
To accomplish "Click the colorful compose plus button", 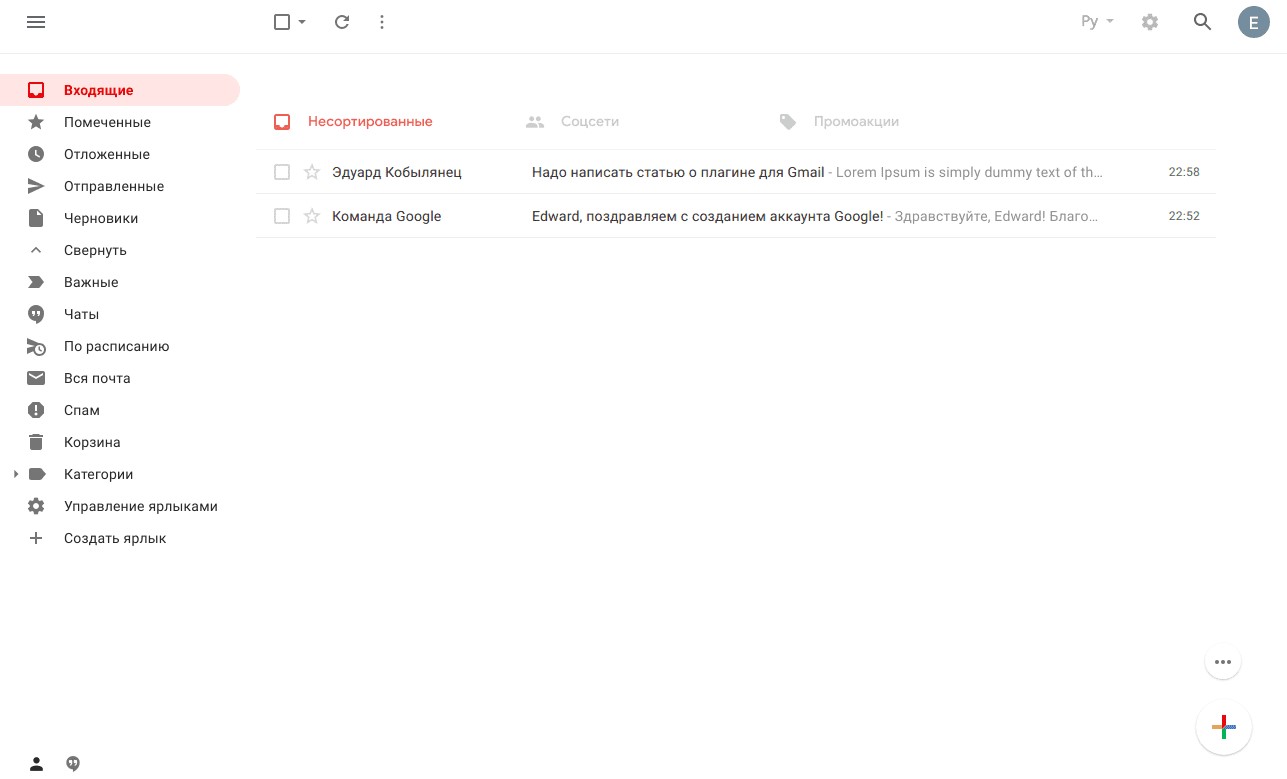I will pos(1223,727).
